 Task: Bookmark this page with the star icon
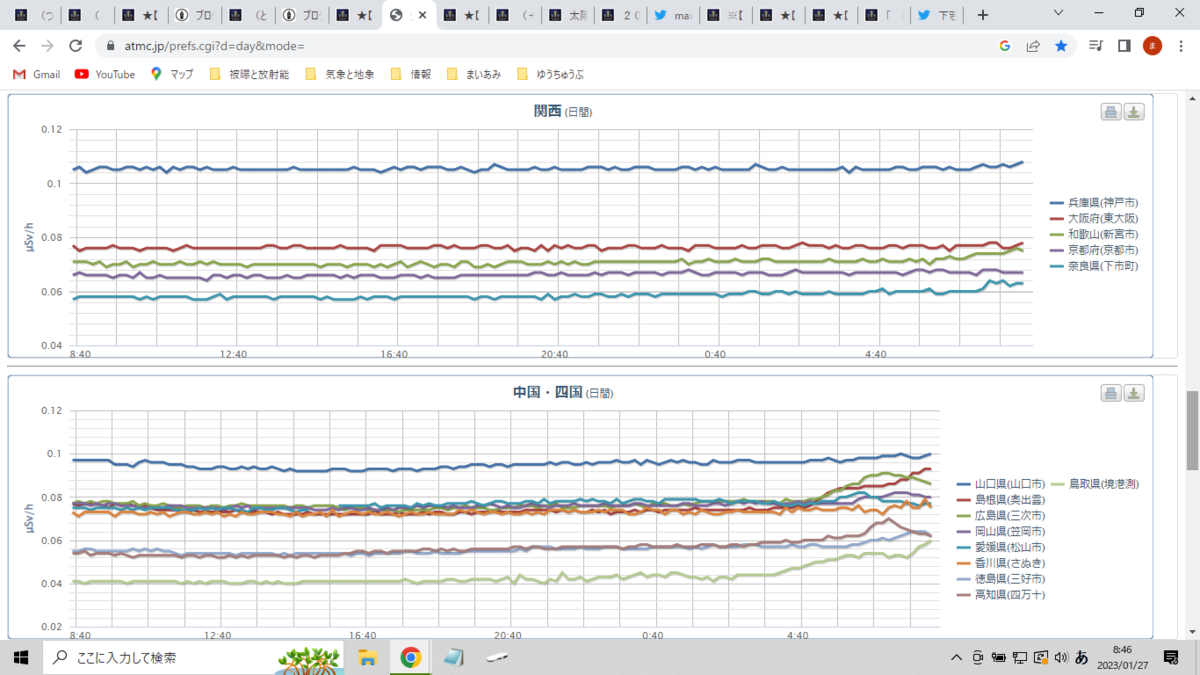pos(1061,46)
